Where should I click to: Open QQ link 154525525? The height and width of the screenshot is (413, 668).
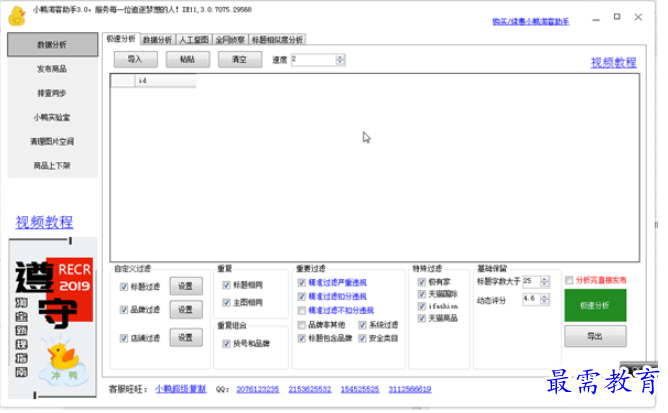click(x=360, y=390)
